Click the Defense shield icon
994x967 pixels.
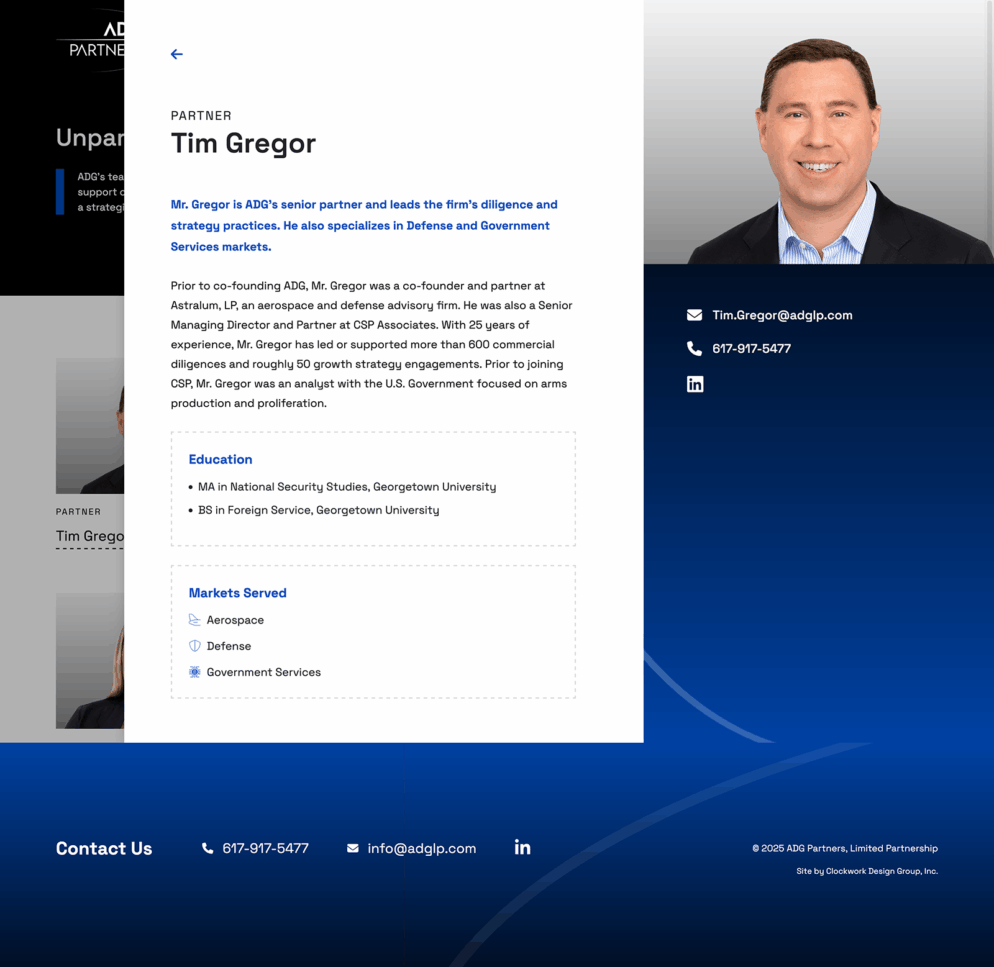(195, 646)
